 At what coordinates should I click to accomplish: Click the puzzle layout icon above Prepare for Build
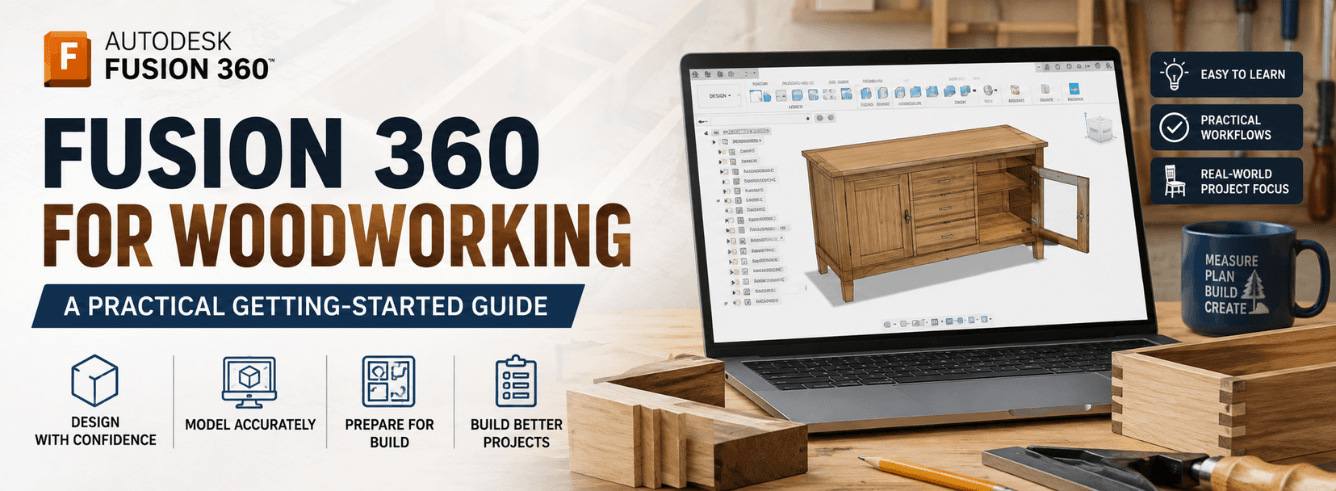pos(388,380)
